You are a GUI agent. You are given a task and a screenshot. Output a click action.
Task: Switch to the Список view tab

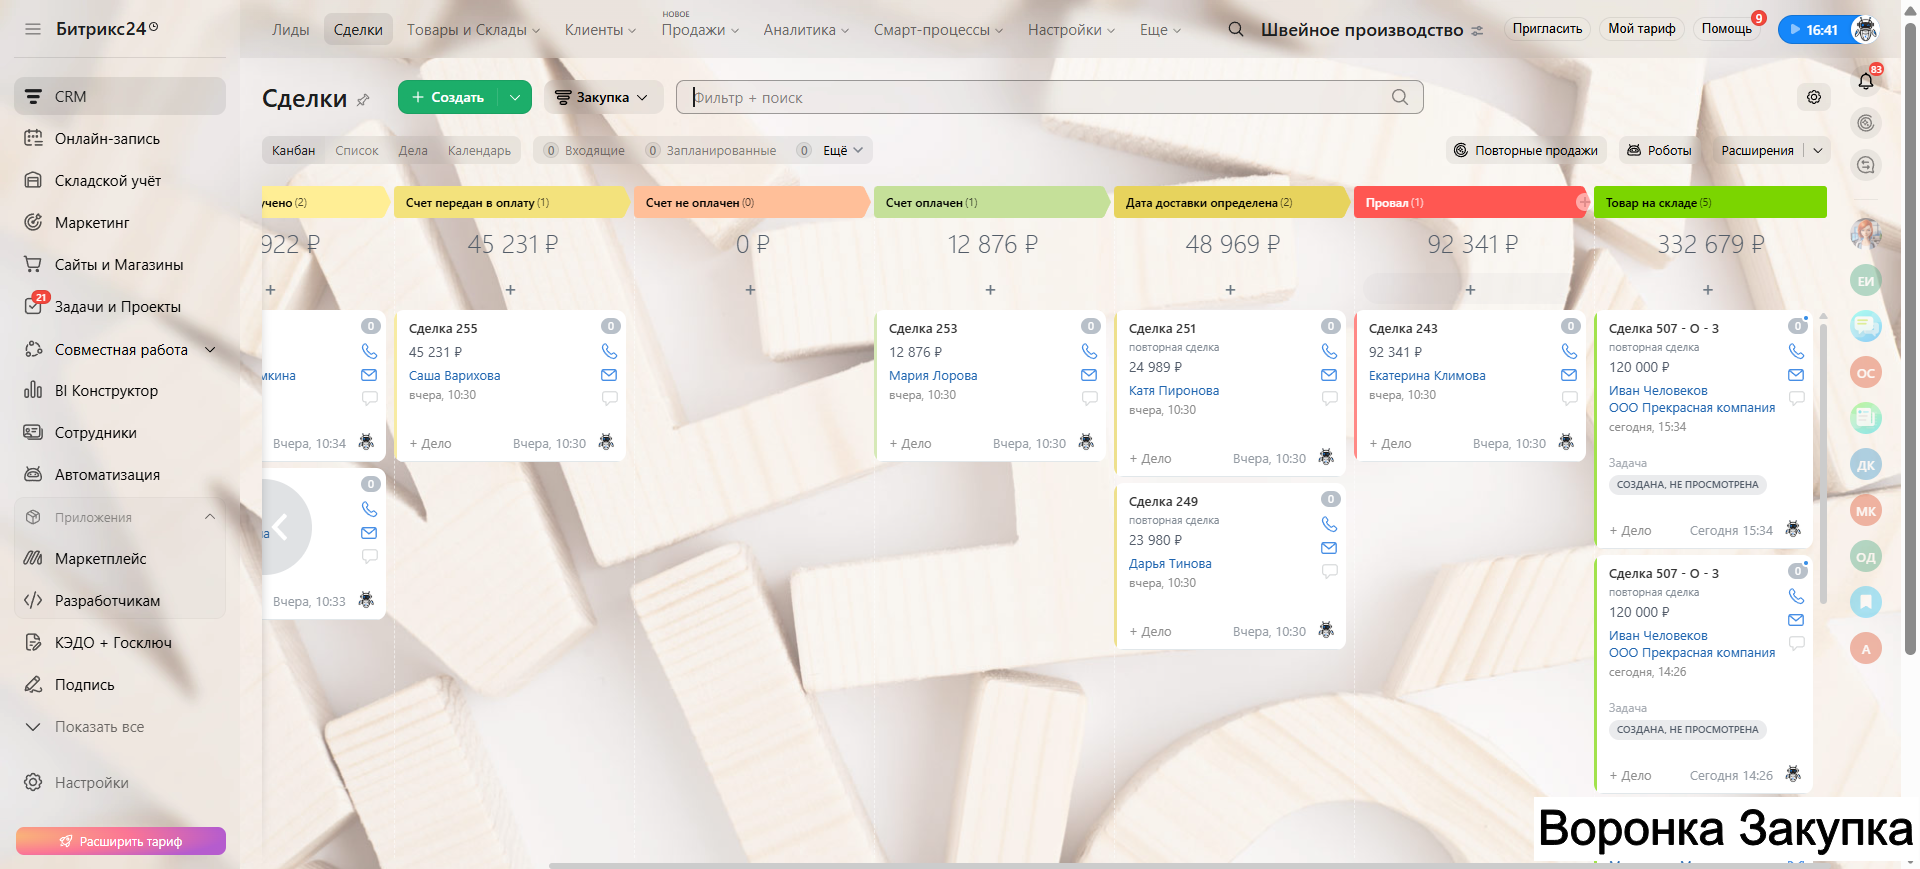357,150
